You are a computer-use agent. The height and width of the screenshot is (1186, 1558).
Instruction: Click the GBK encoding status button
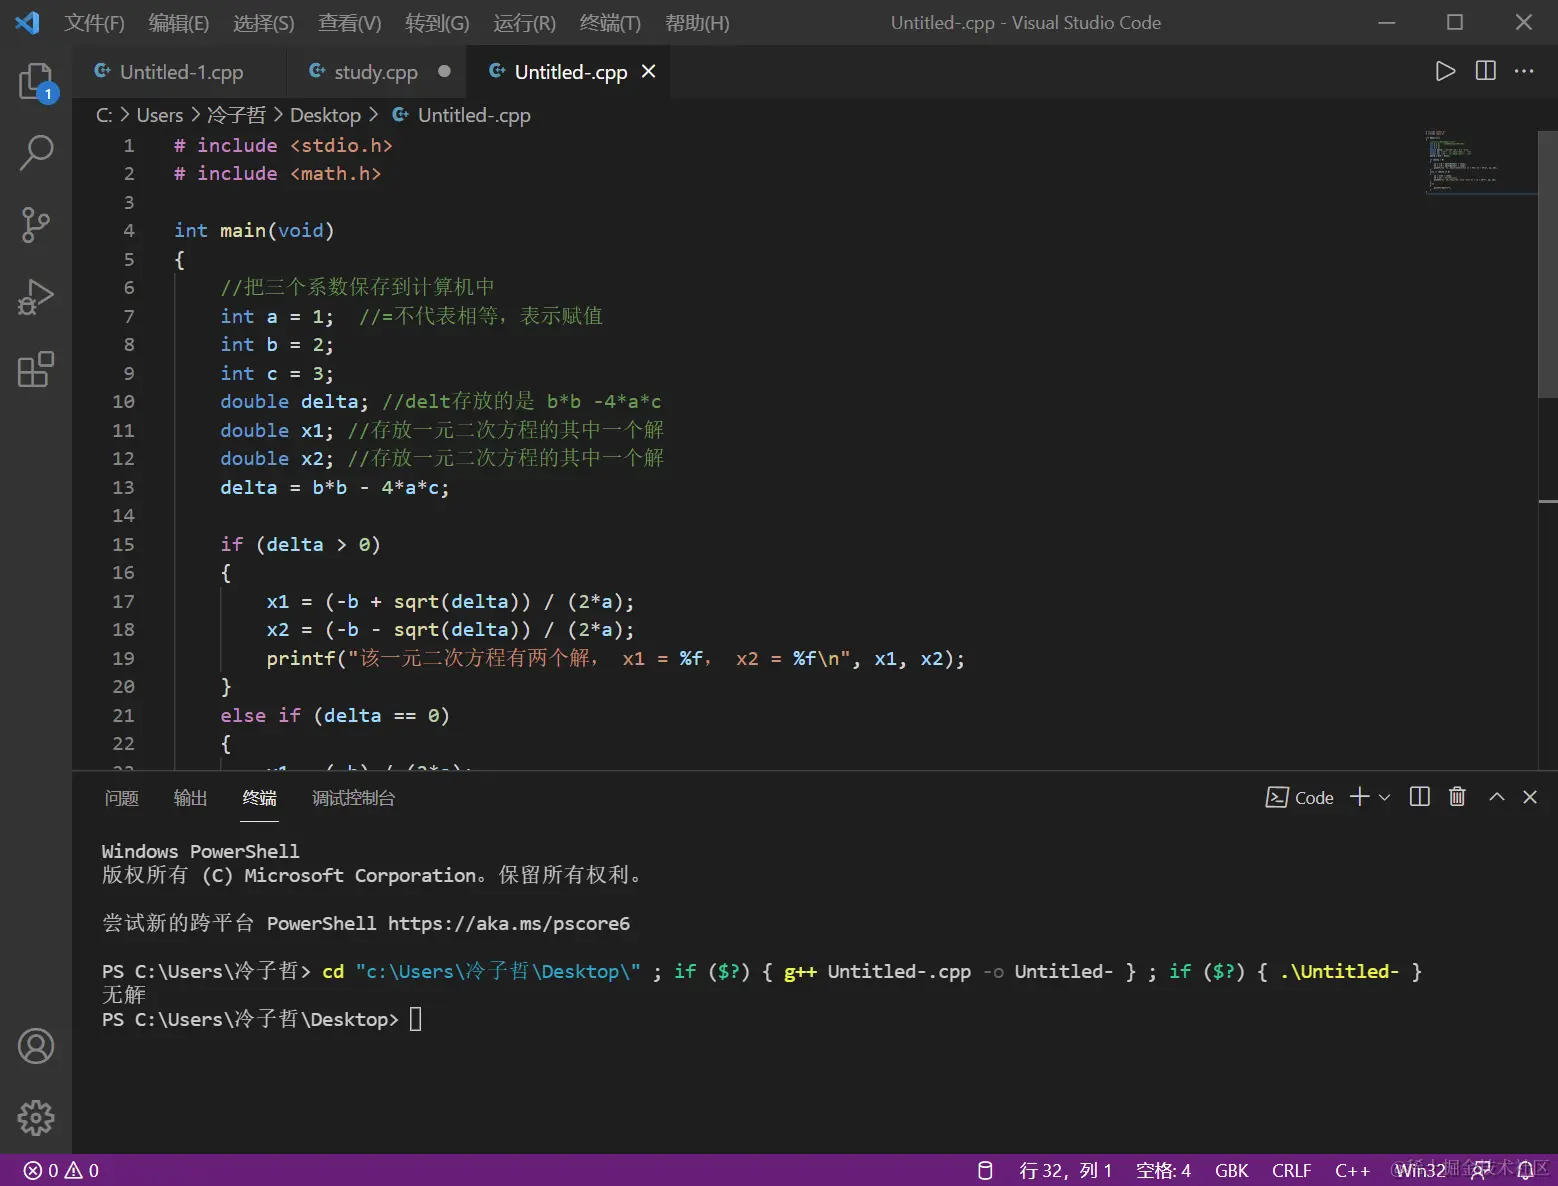[x=1231, y=1170]
